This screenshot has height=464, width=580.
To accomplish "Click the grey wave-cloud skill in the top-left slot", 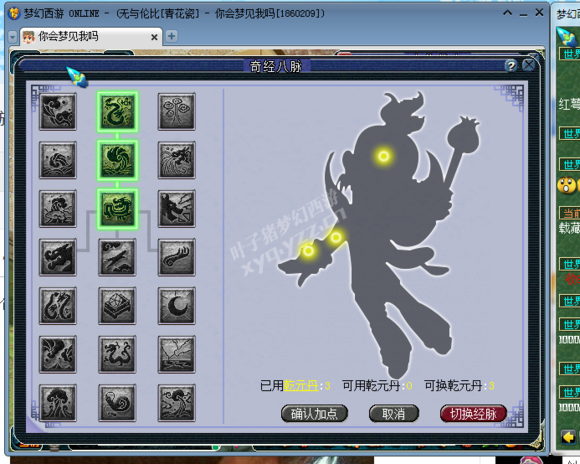I will click(x=58, y=112).
